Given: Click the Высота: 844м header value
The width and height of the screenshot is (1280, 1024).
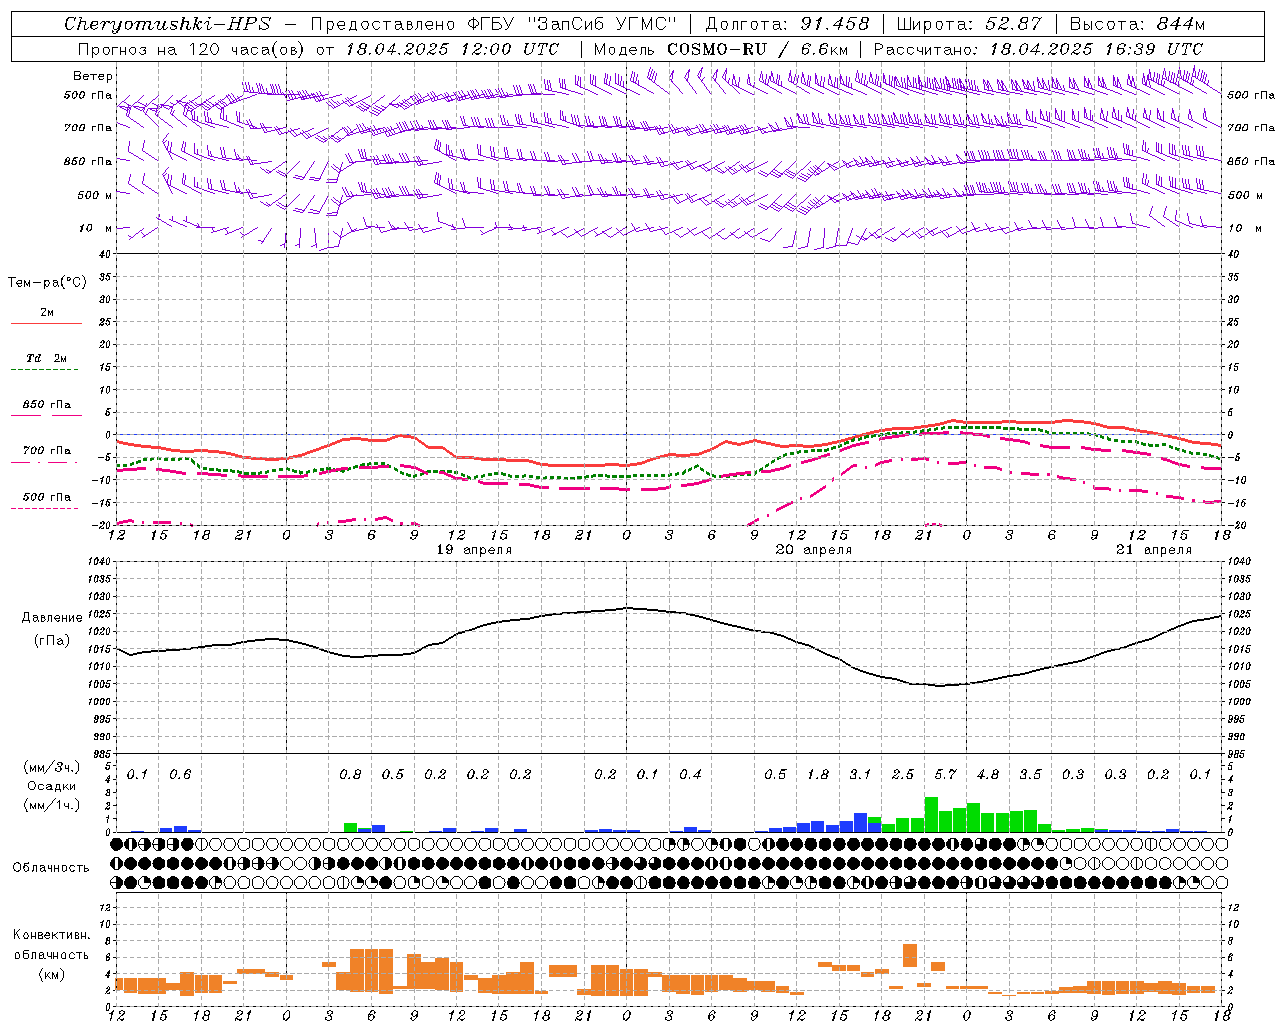Looking at the screenshot, I should pos(1137,24).
